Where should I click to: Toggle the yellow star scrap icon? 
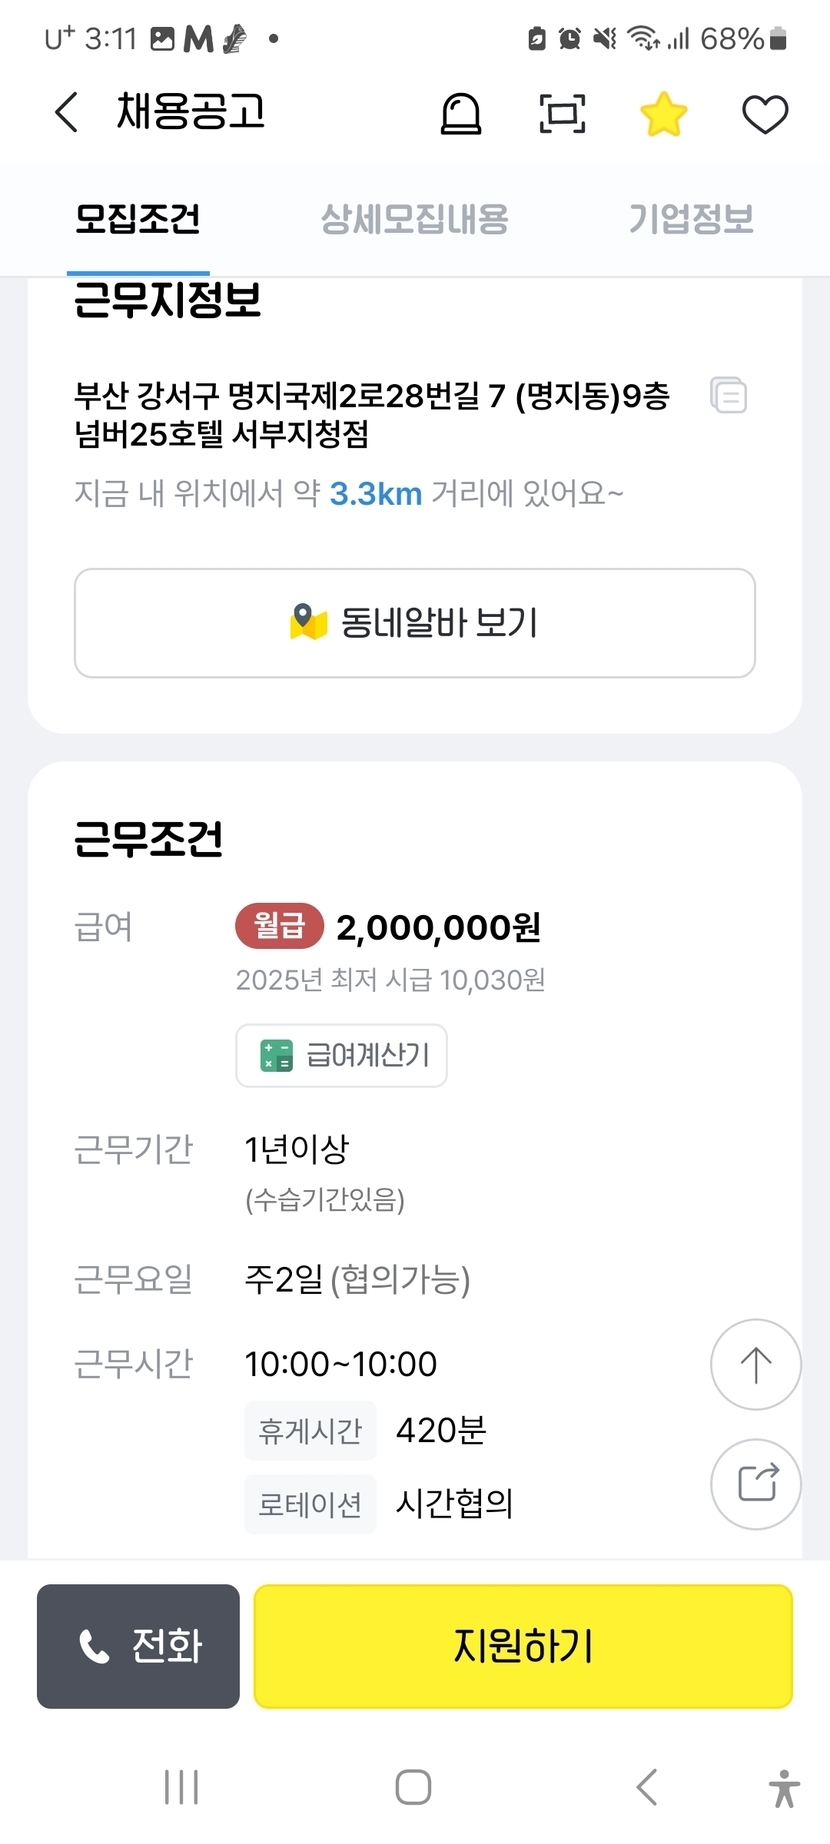pos(664,113)
